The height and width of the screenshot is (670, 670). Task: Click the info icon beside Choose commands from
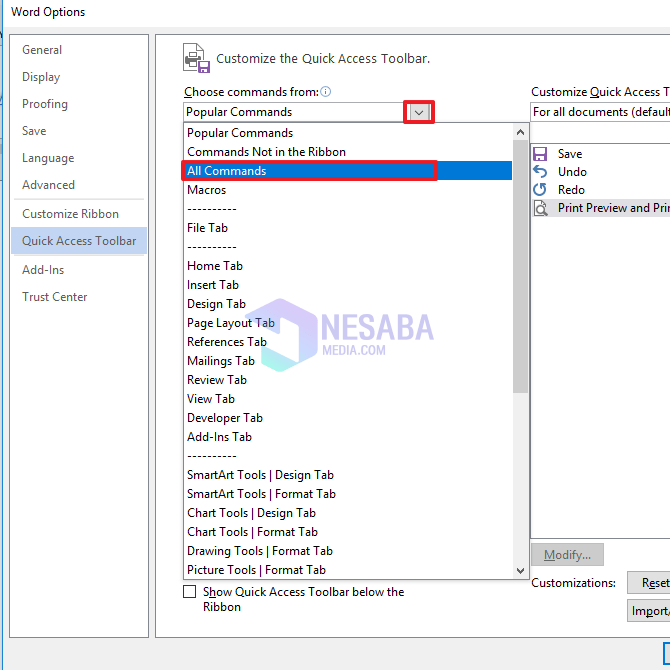pos(325,92)
